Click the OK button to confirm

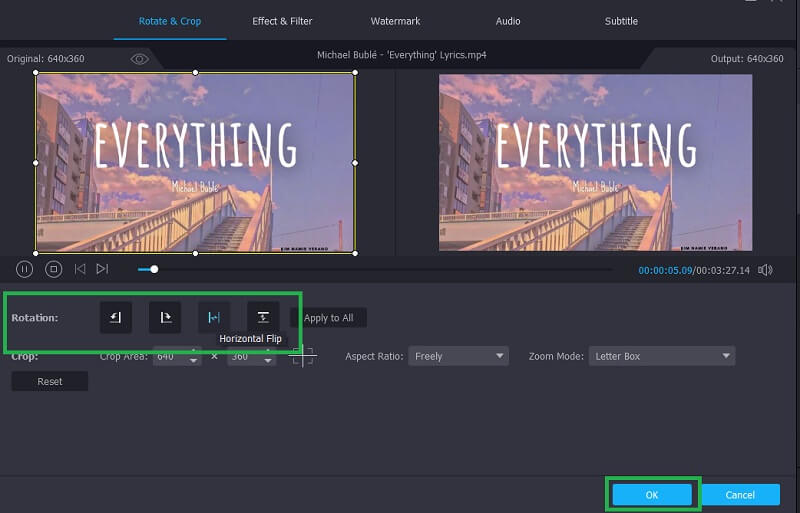651,495
